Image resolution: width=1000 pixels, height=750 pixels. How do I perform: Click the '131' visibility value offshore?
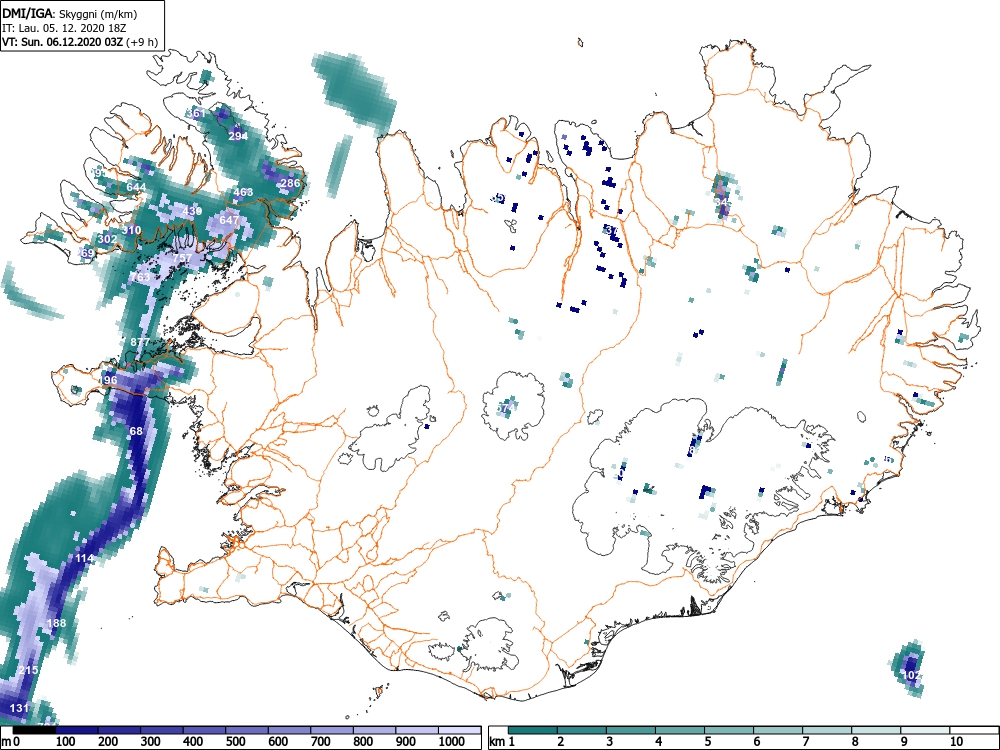[x=19, y=708]
